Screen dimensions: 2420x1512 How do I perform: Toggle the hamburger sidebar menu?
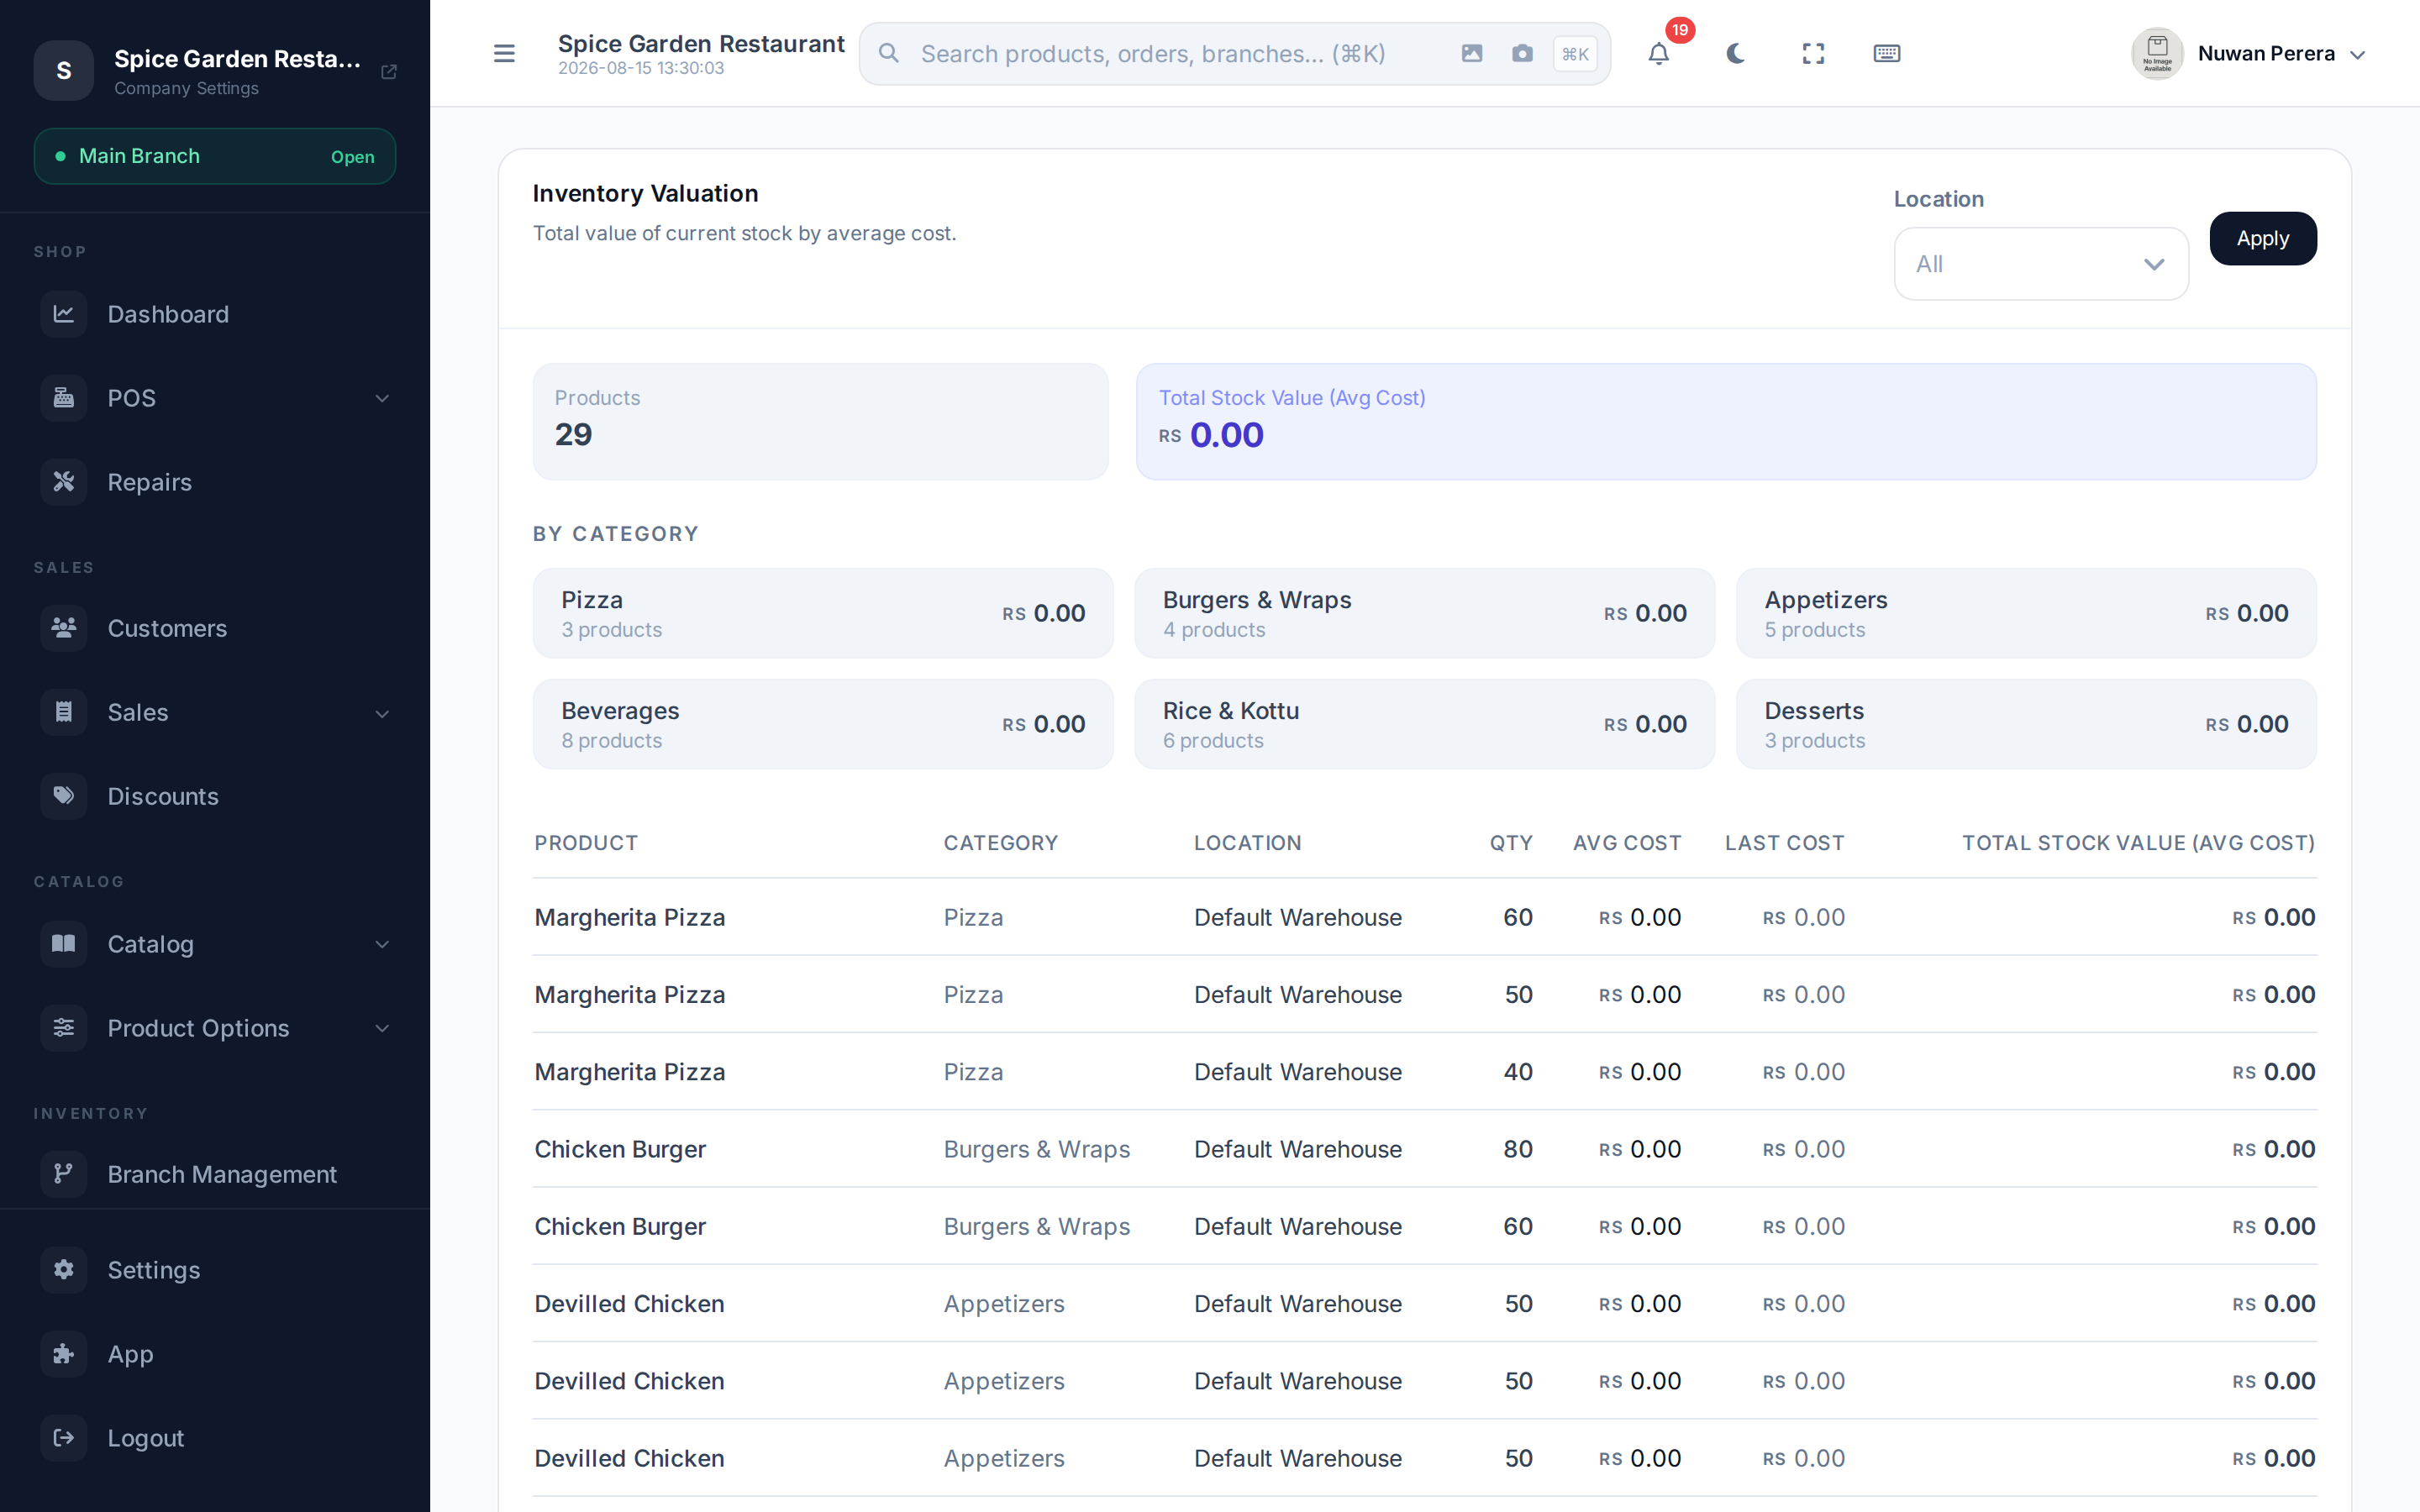[504, 53]
